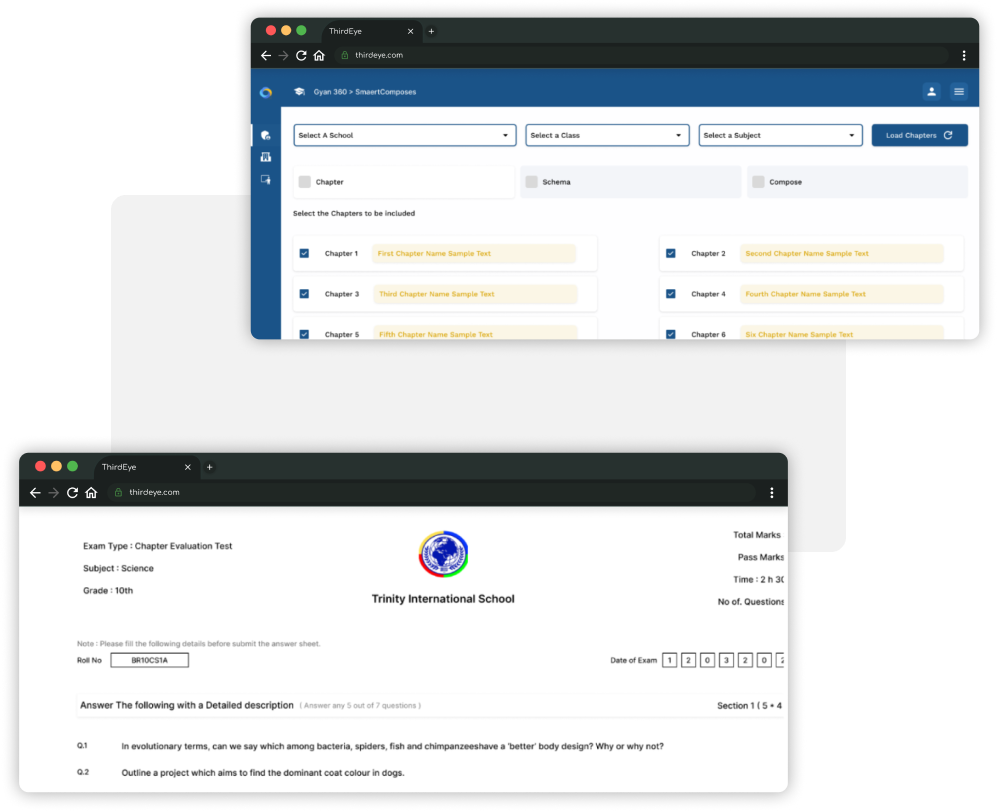Reload the page in the upper browser window
Viewport: 998px width, 812px height.
tap(301, 56)
